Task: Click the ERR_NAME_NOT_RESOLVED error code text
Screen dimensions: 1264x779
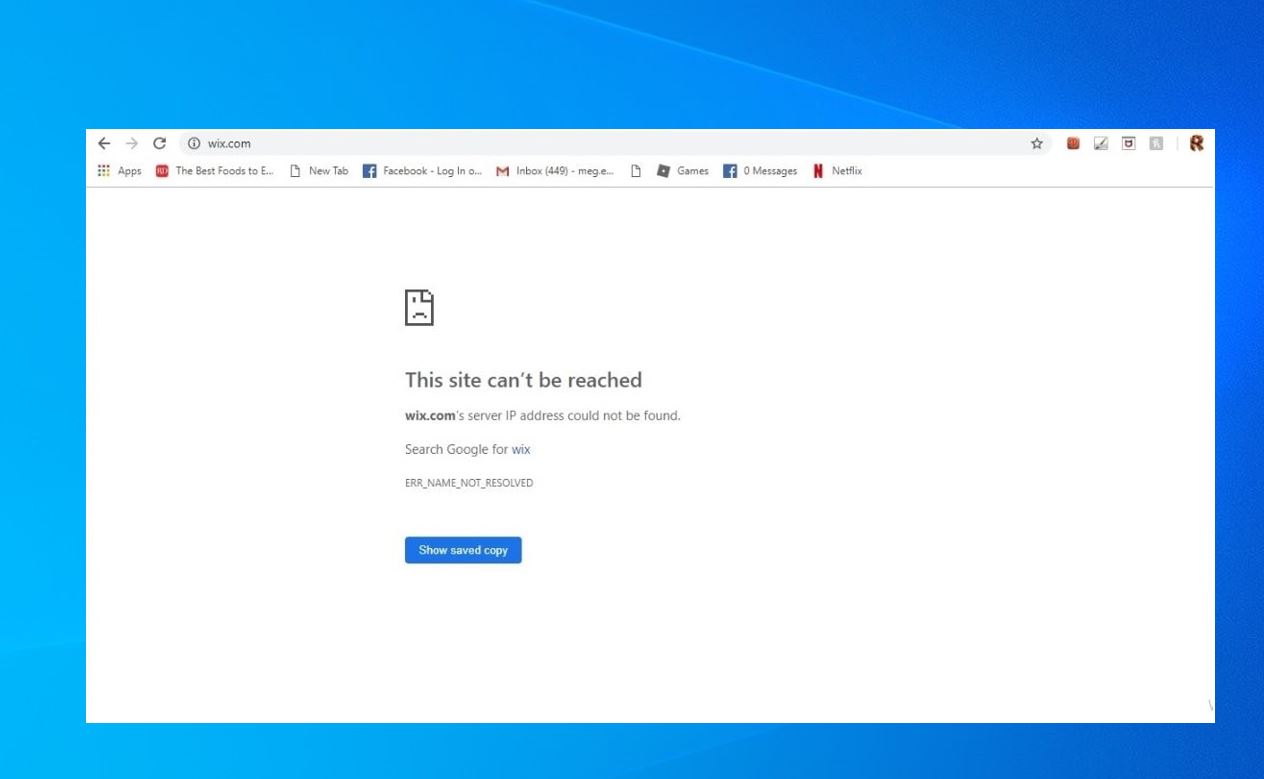Action: [x=469, y=483]
